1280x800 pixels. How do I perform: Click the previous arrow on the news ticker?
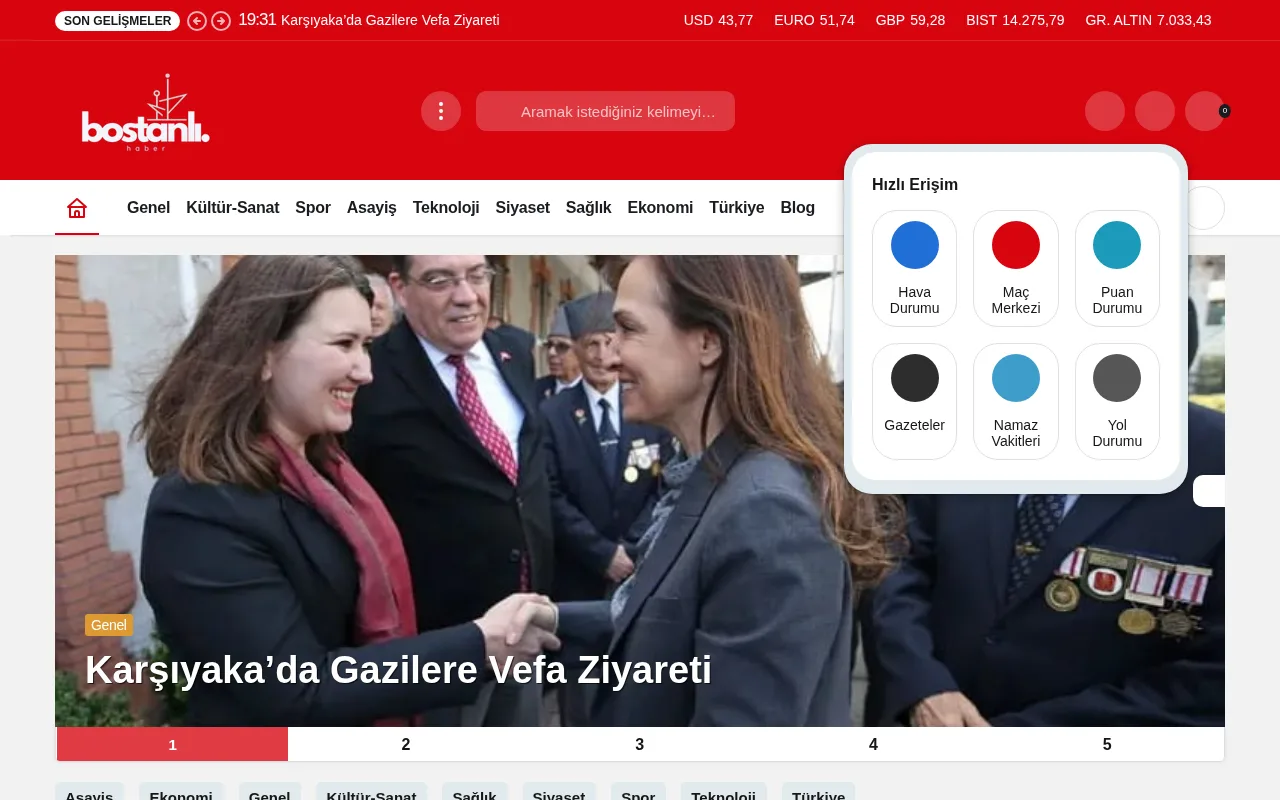click(x=197, y=20)
